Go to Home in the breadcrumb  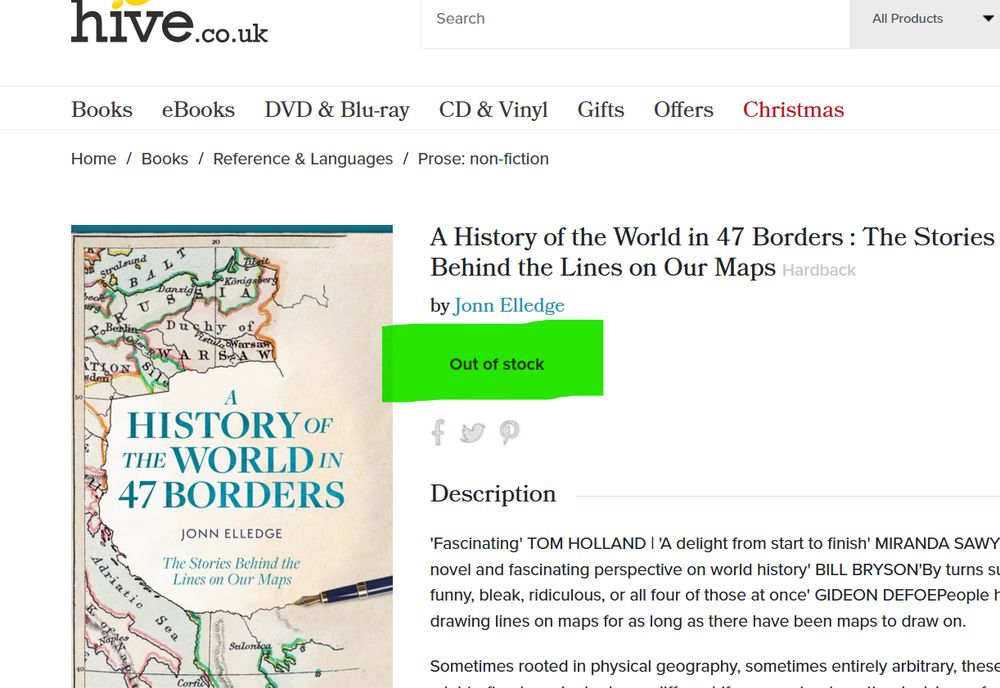point(94,159)
